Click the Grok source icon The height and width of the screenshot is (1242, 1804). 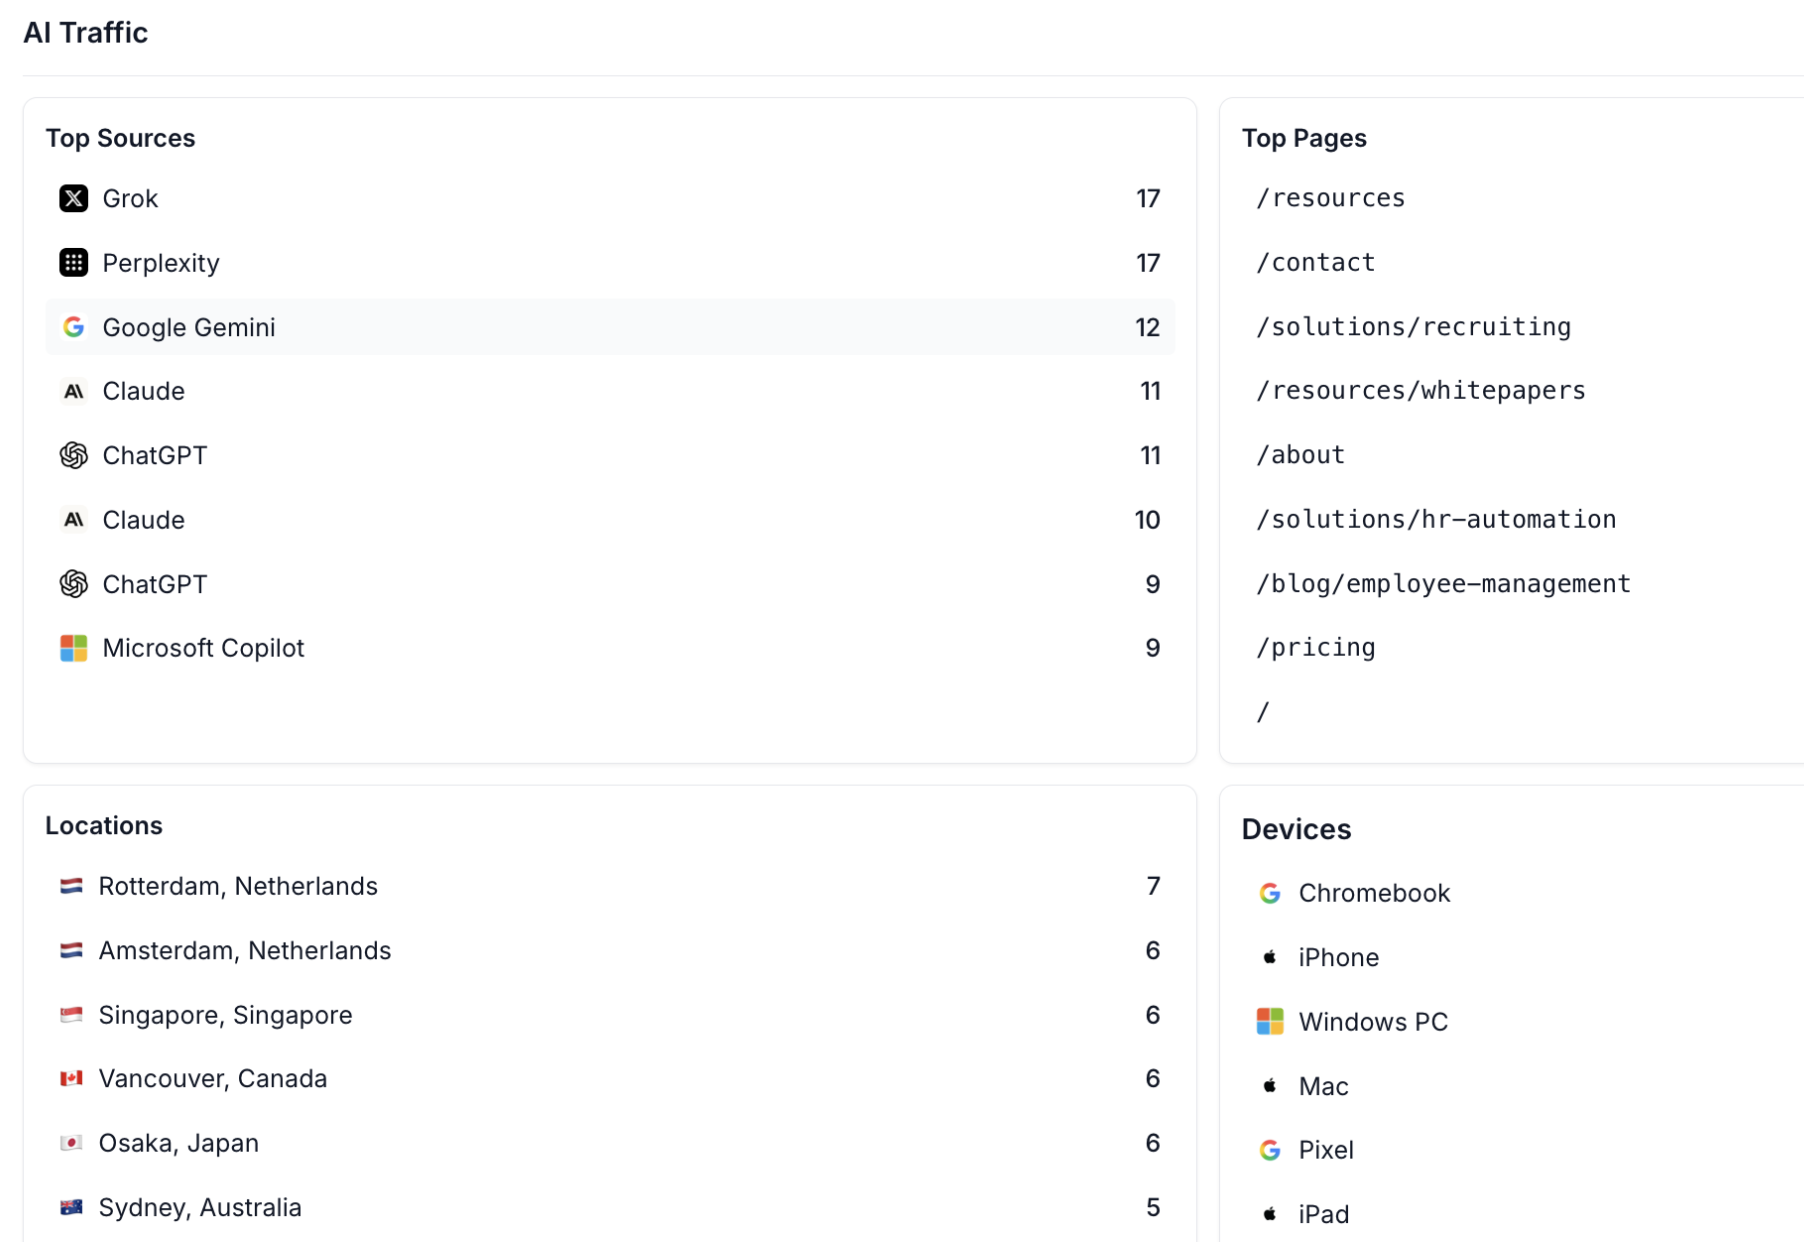pyautogui.click(x=73, y=198)
